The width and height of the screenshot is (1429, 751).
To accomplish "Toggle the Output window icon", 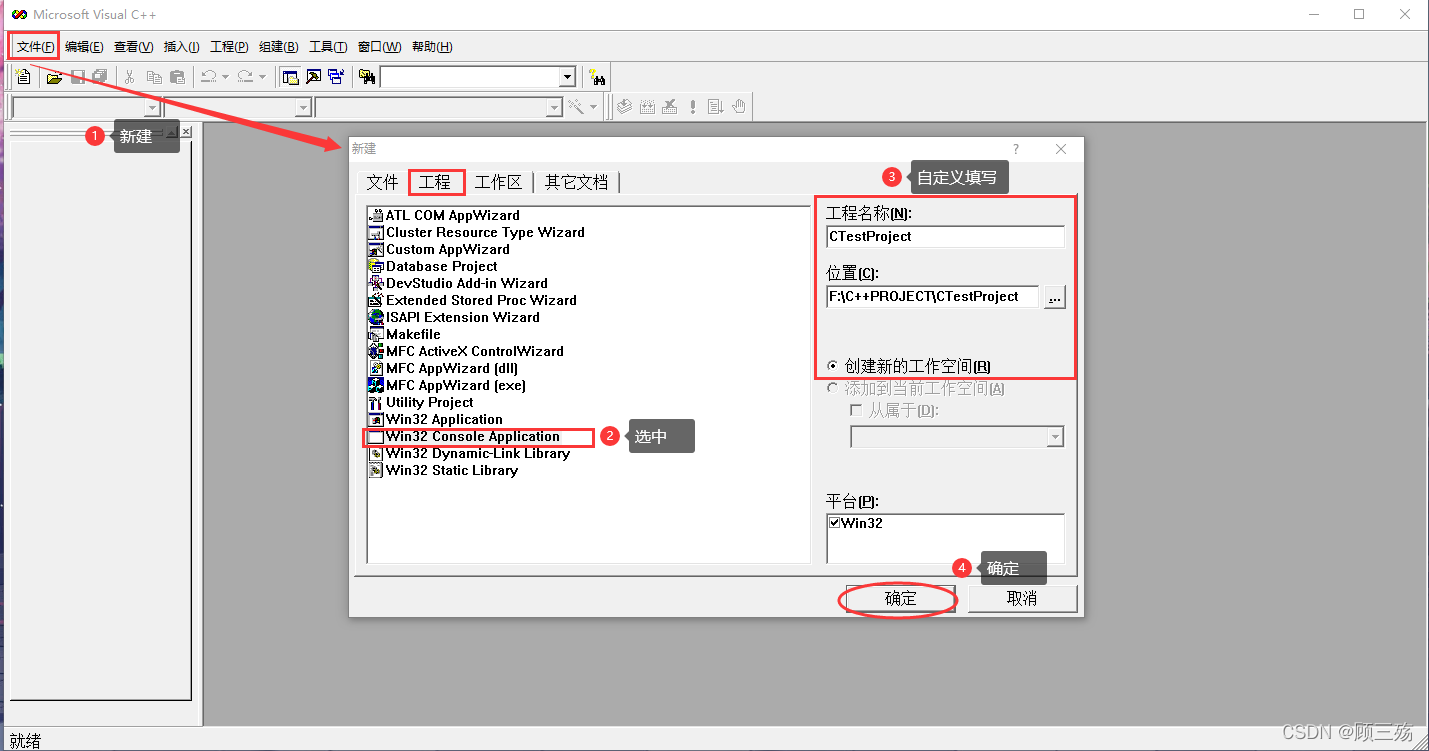I will [313, 77].
